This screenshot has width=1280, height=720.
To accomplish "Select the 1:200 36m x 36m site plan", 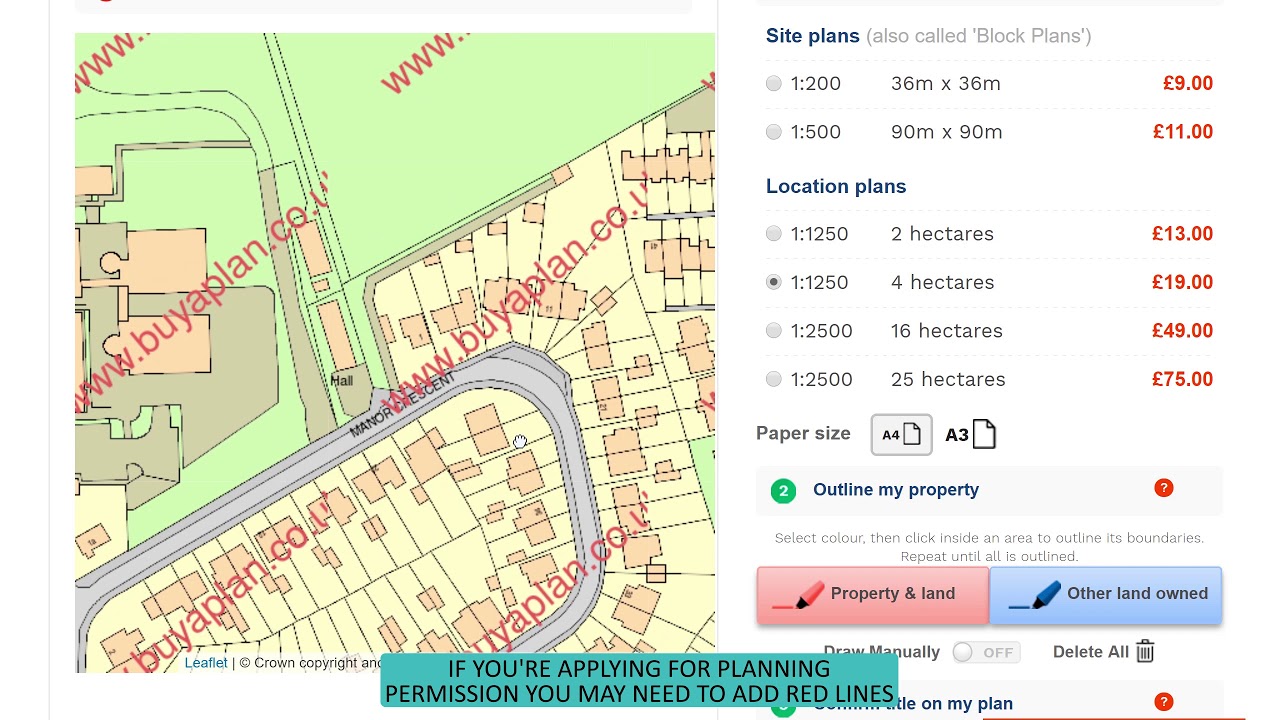I will point(774,84).
